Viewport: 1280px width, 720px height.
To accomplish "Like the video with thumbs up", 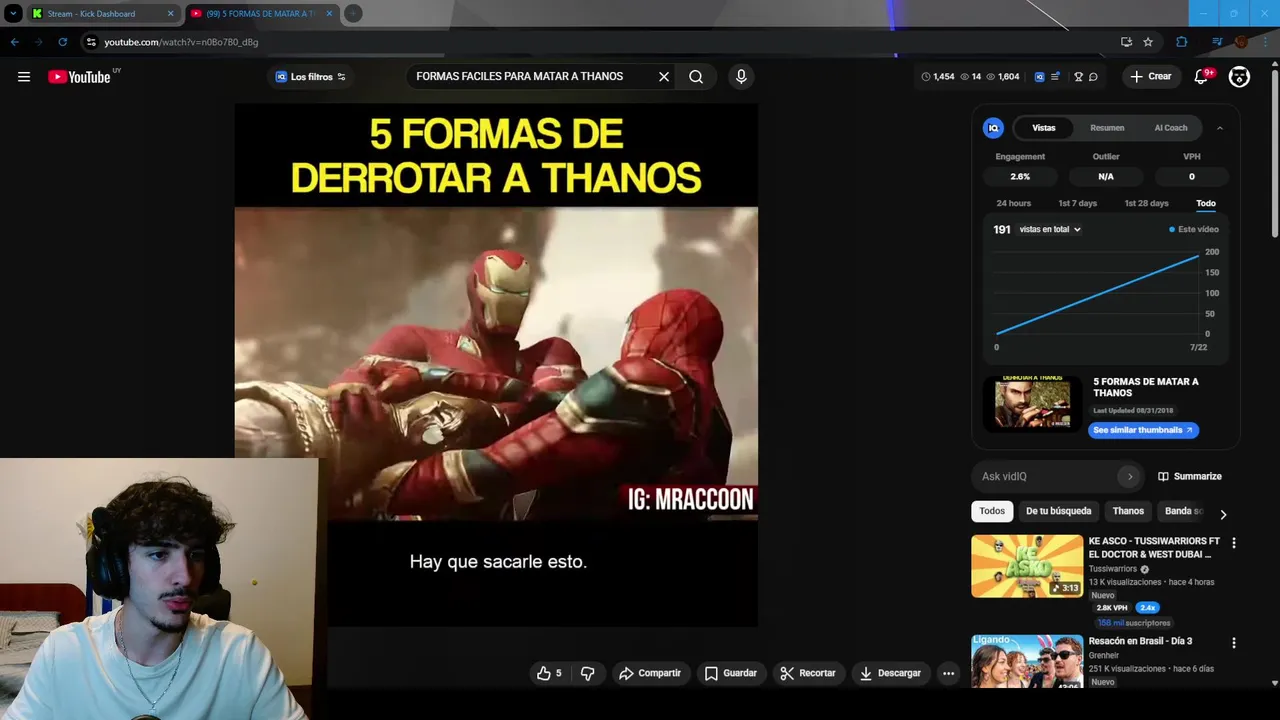I will [549, 674].
